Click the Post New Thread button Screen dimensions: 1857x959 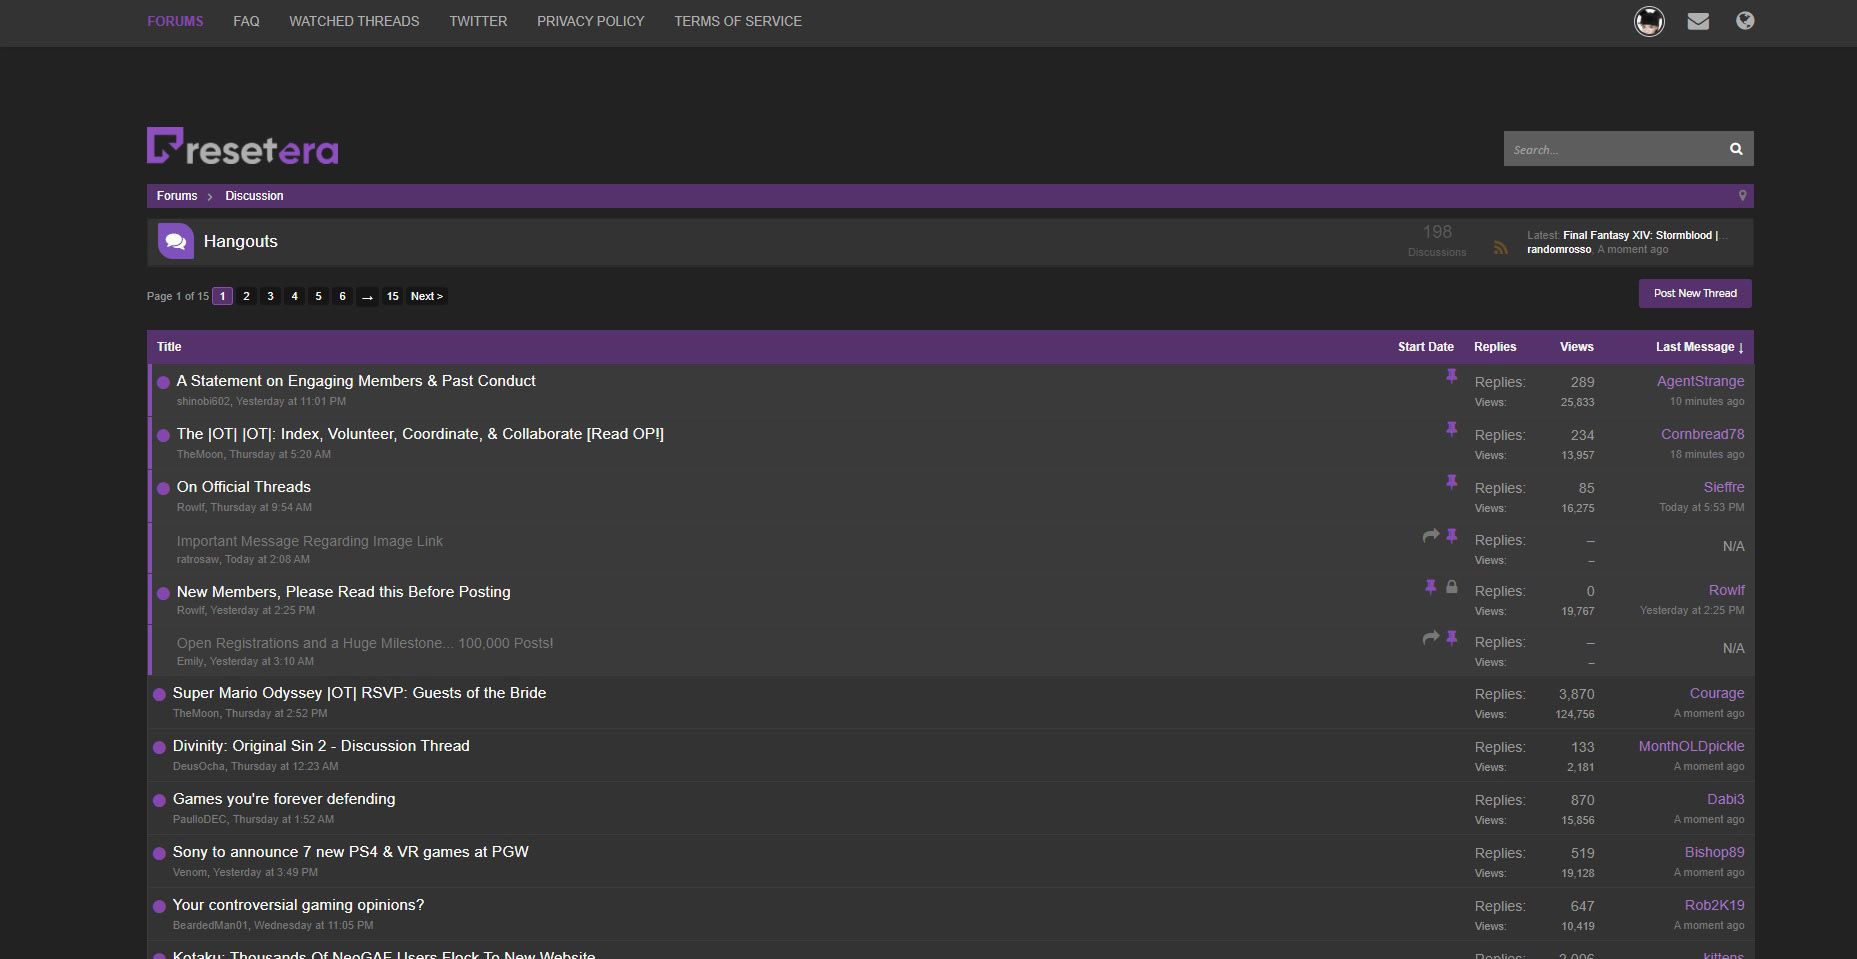pos(1695,293)
